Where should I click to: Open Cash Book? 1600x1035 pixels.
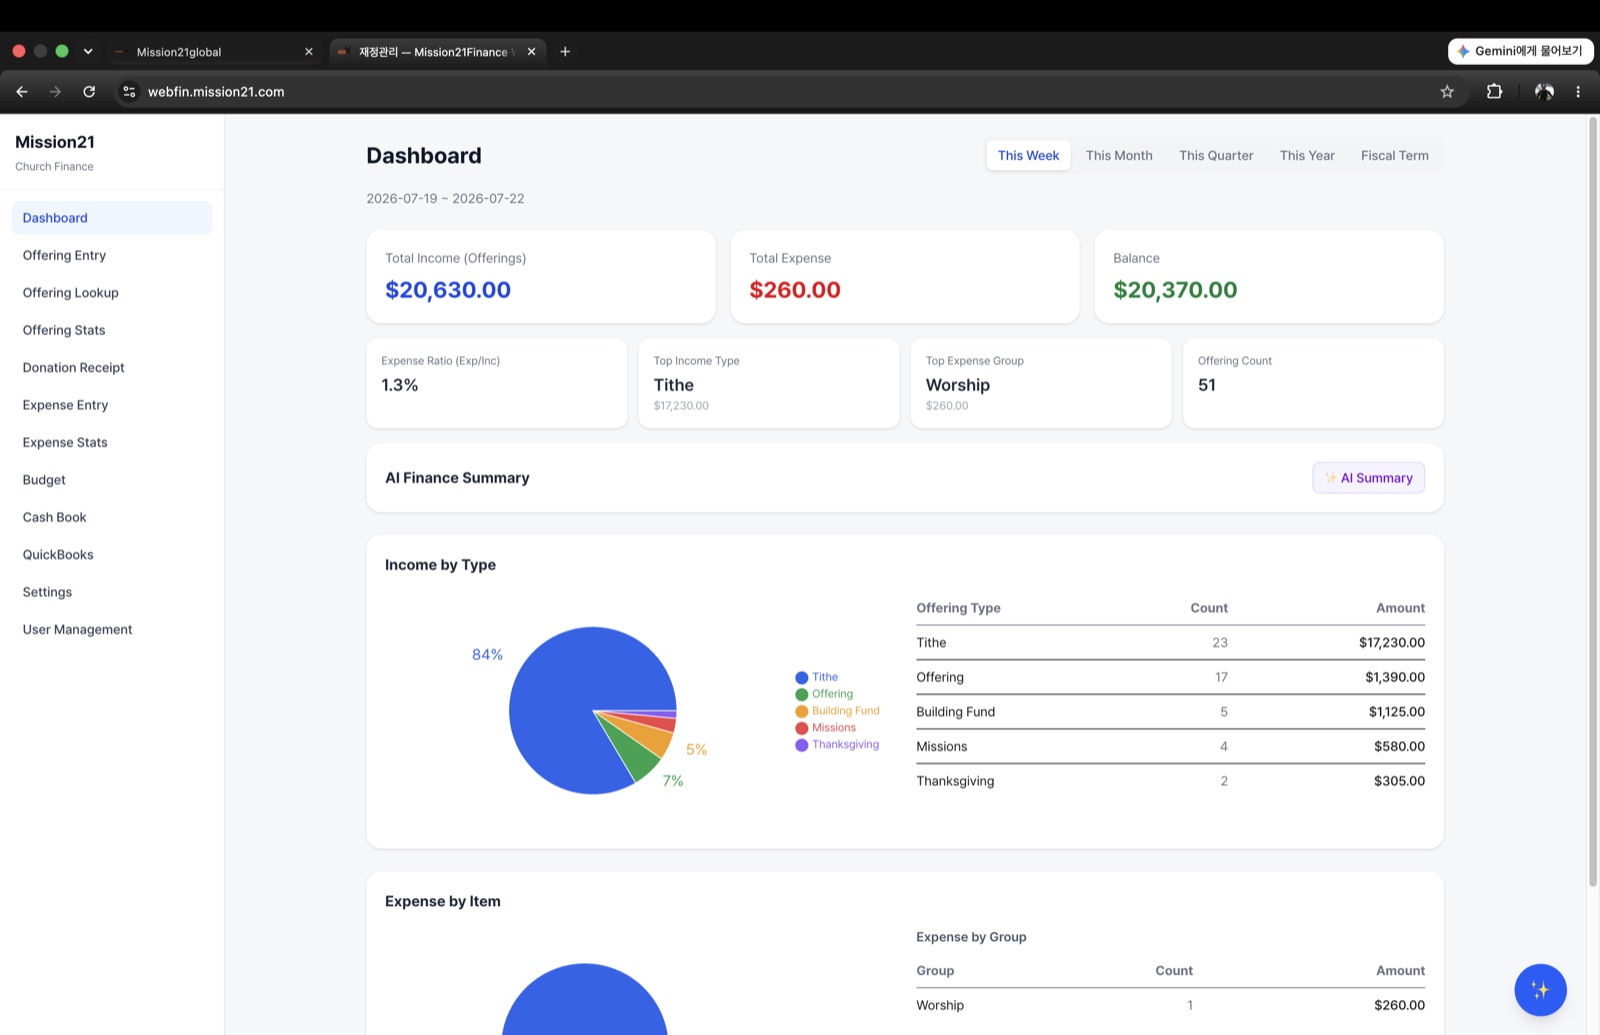pyautogui.click(x=112, y=517)
